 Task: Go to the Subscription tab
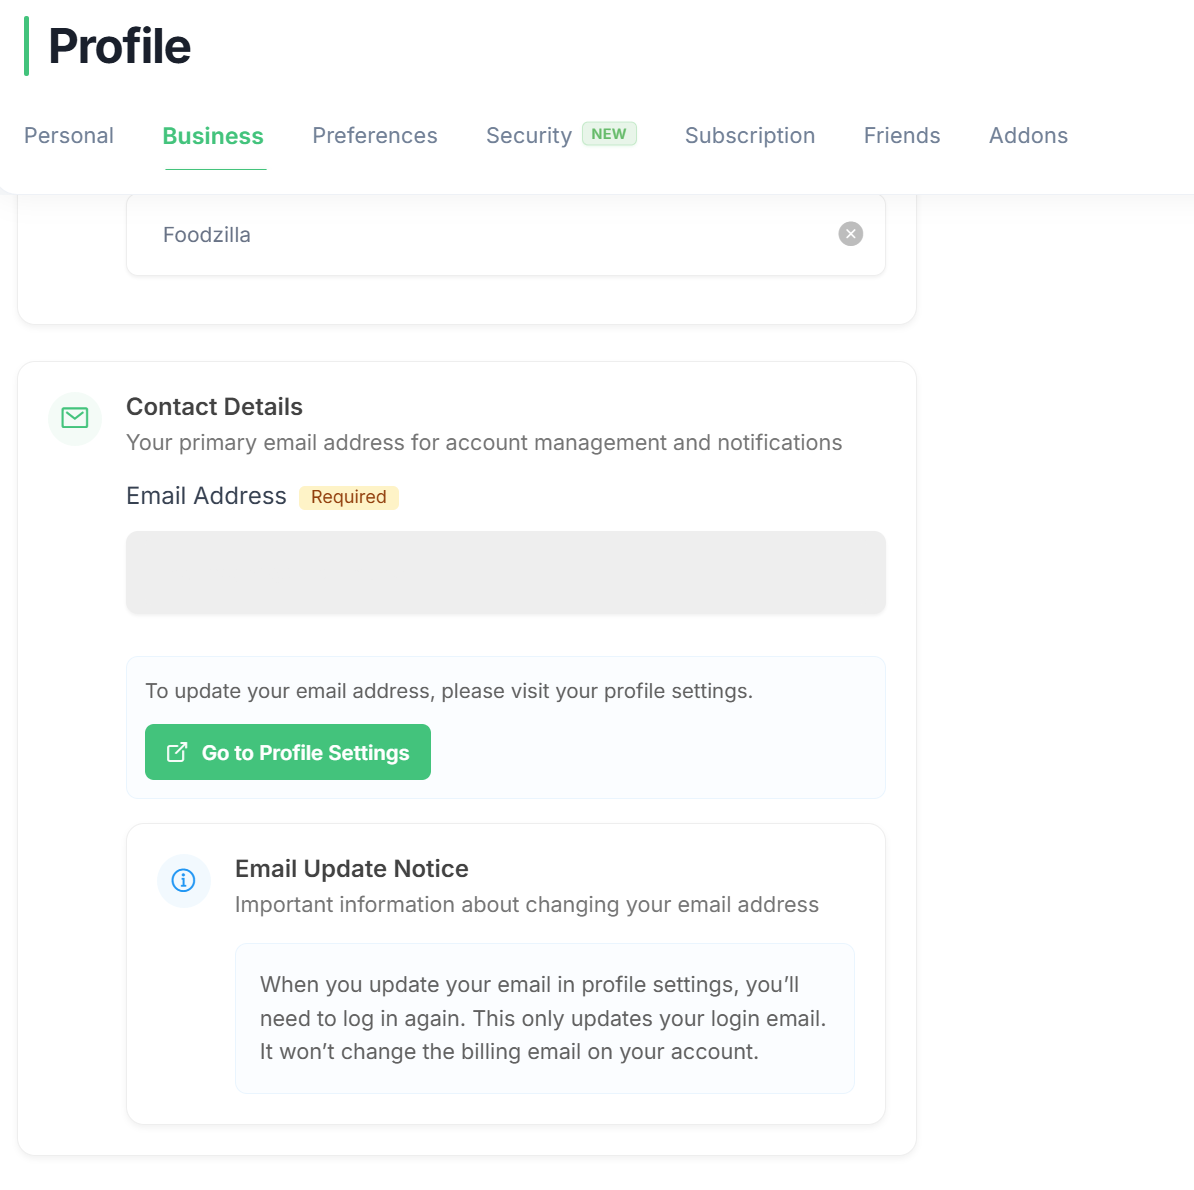750,136
